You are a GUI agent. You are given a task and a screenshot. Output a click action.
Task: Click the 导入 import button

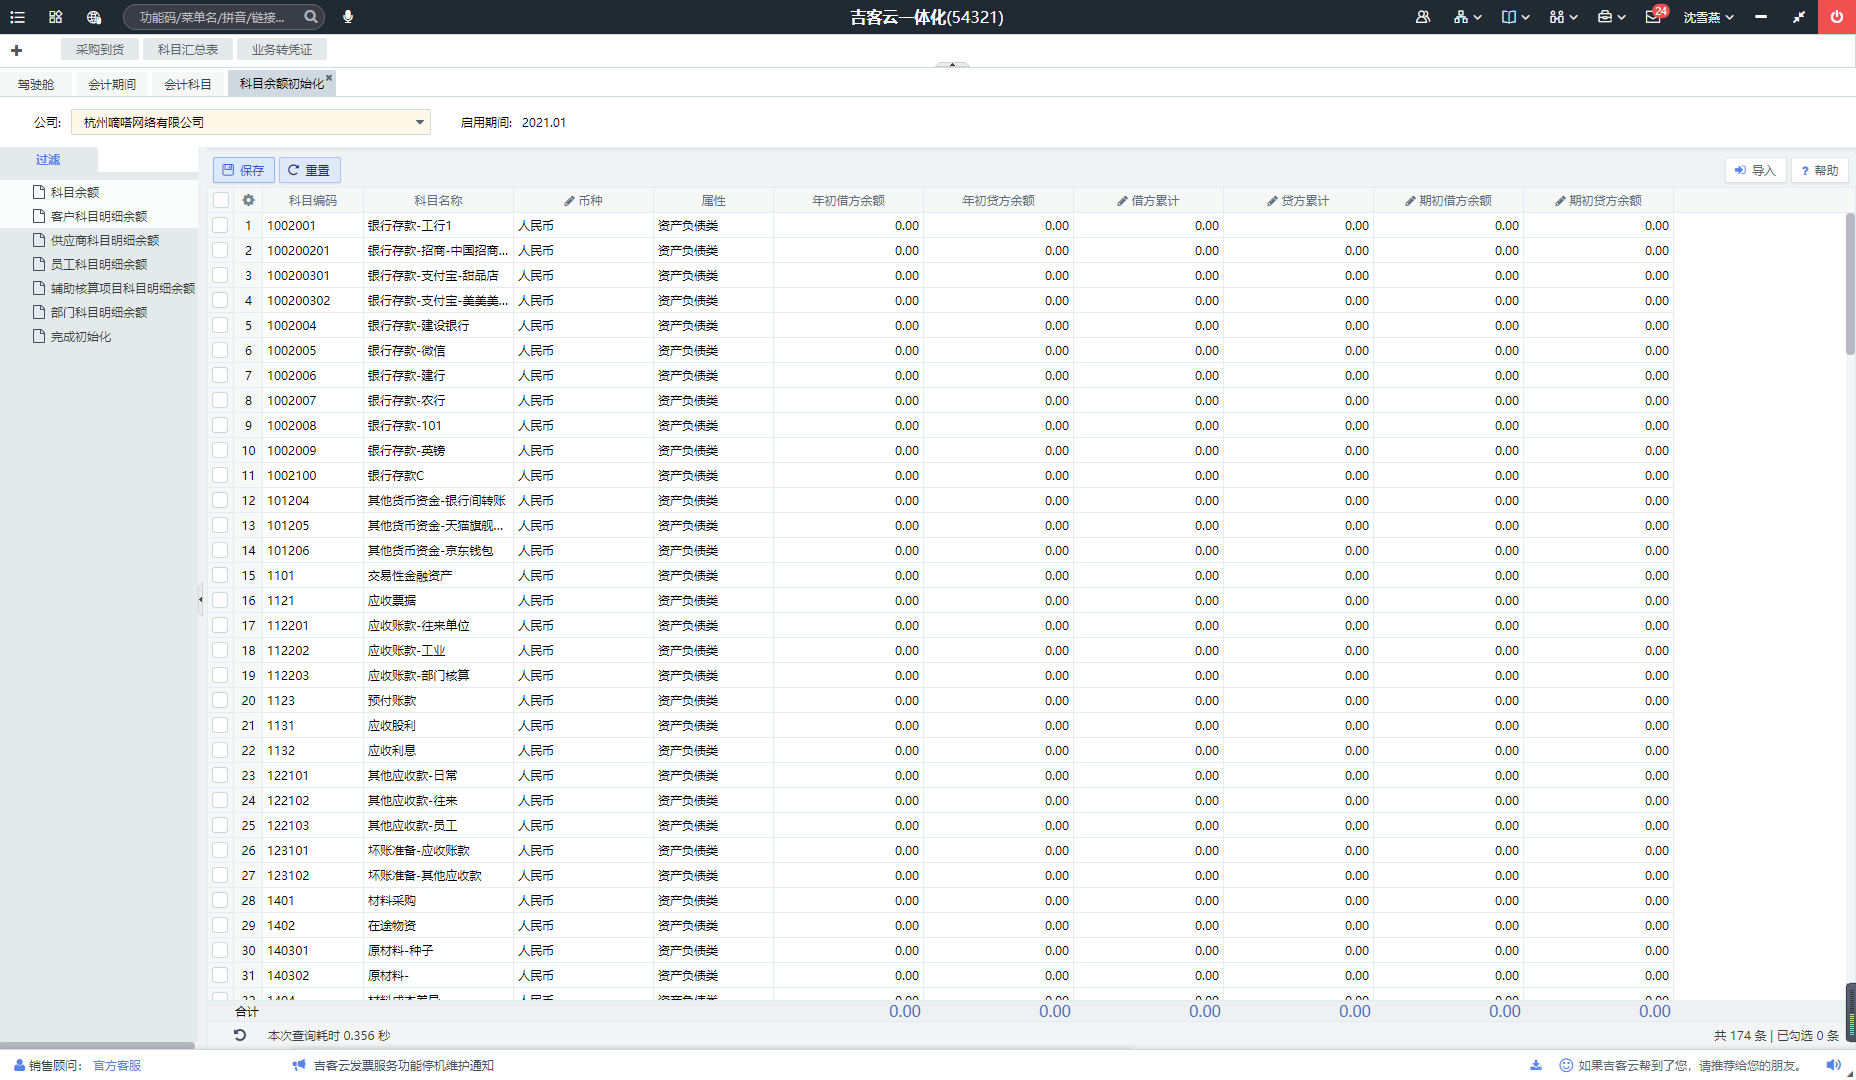click(x=1756, y=170)
